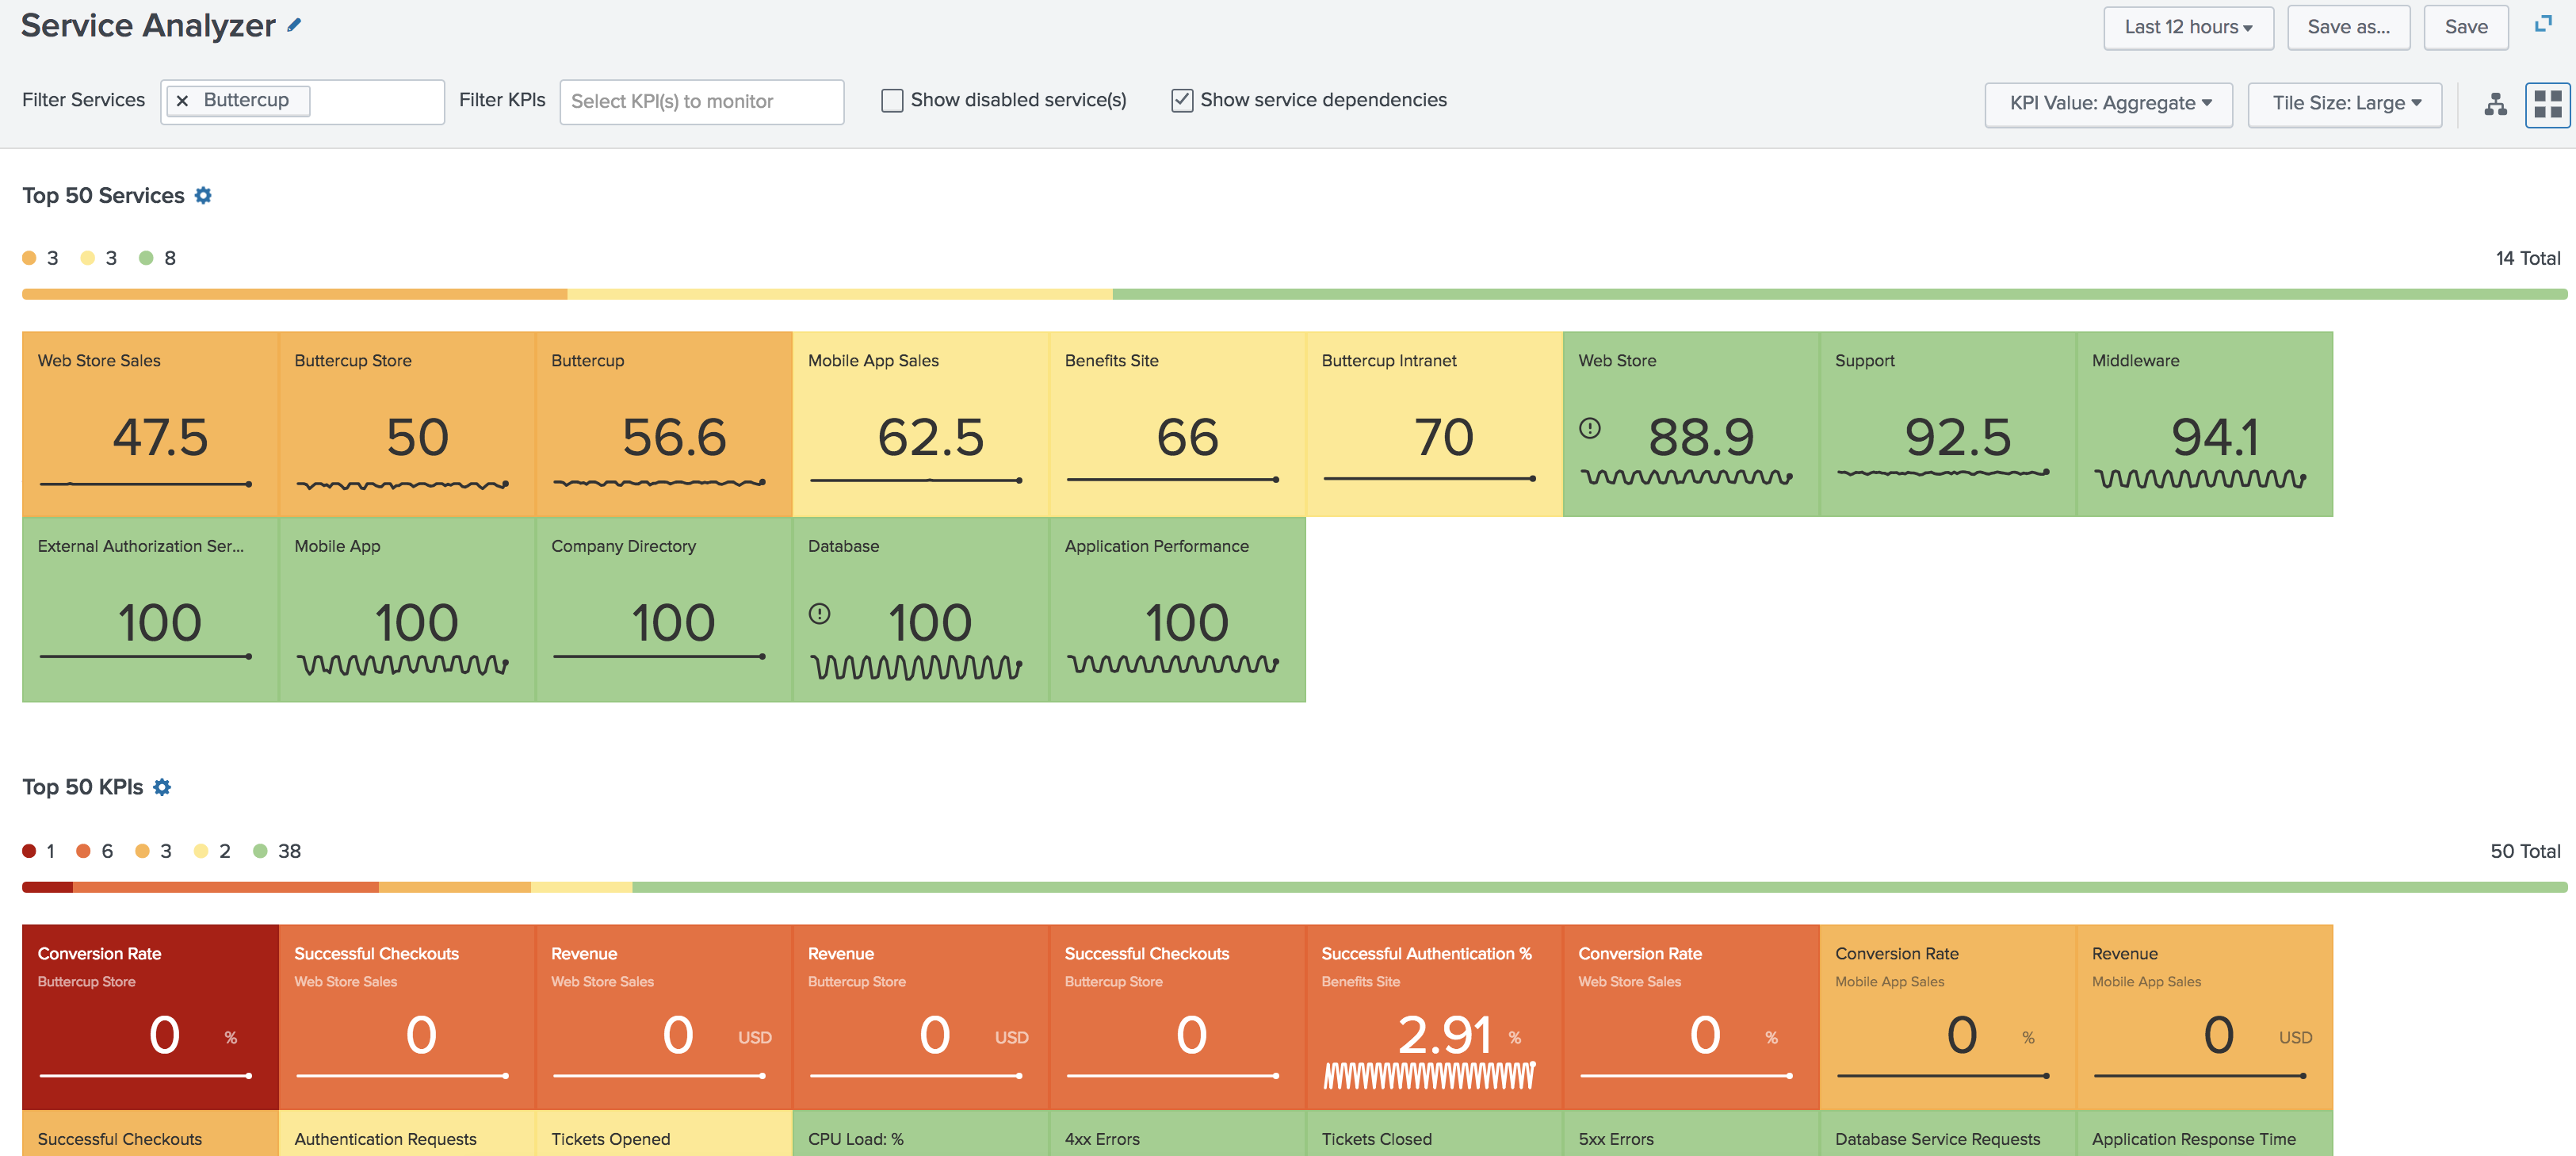
Task: Click the yellow services legend dot showing 3
Action: click(88, 258)
